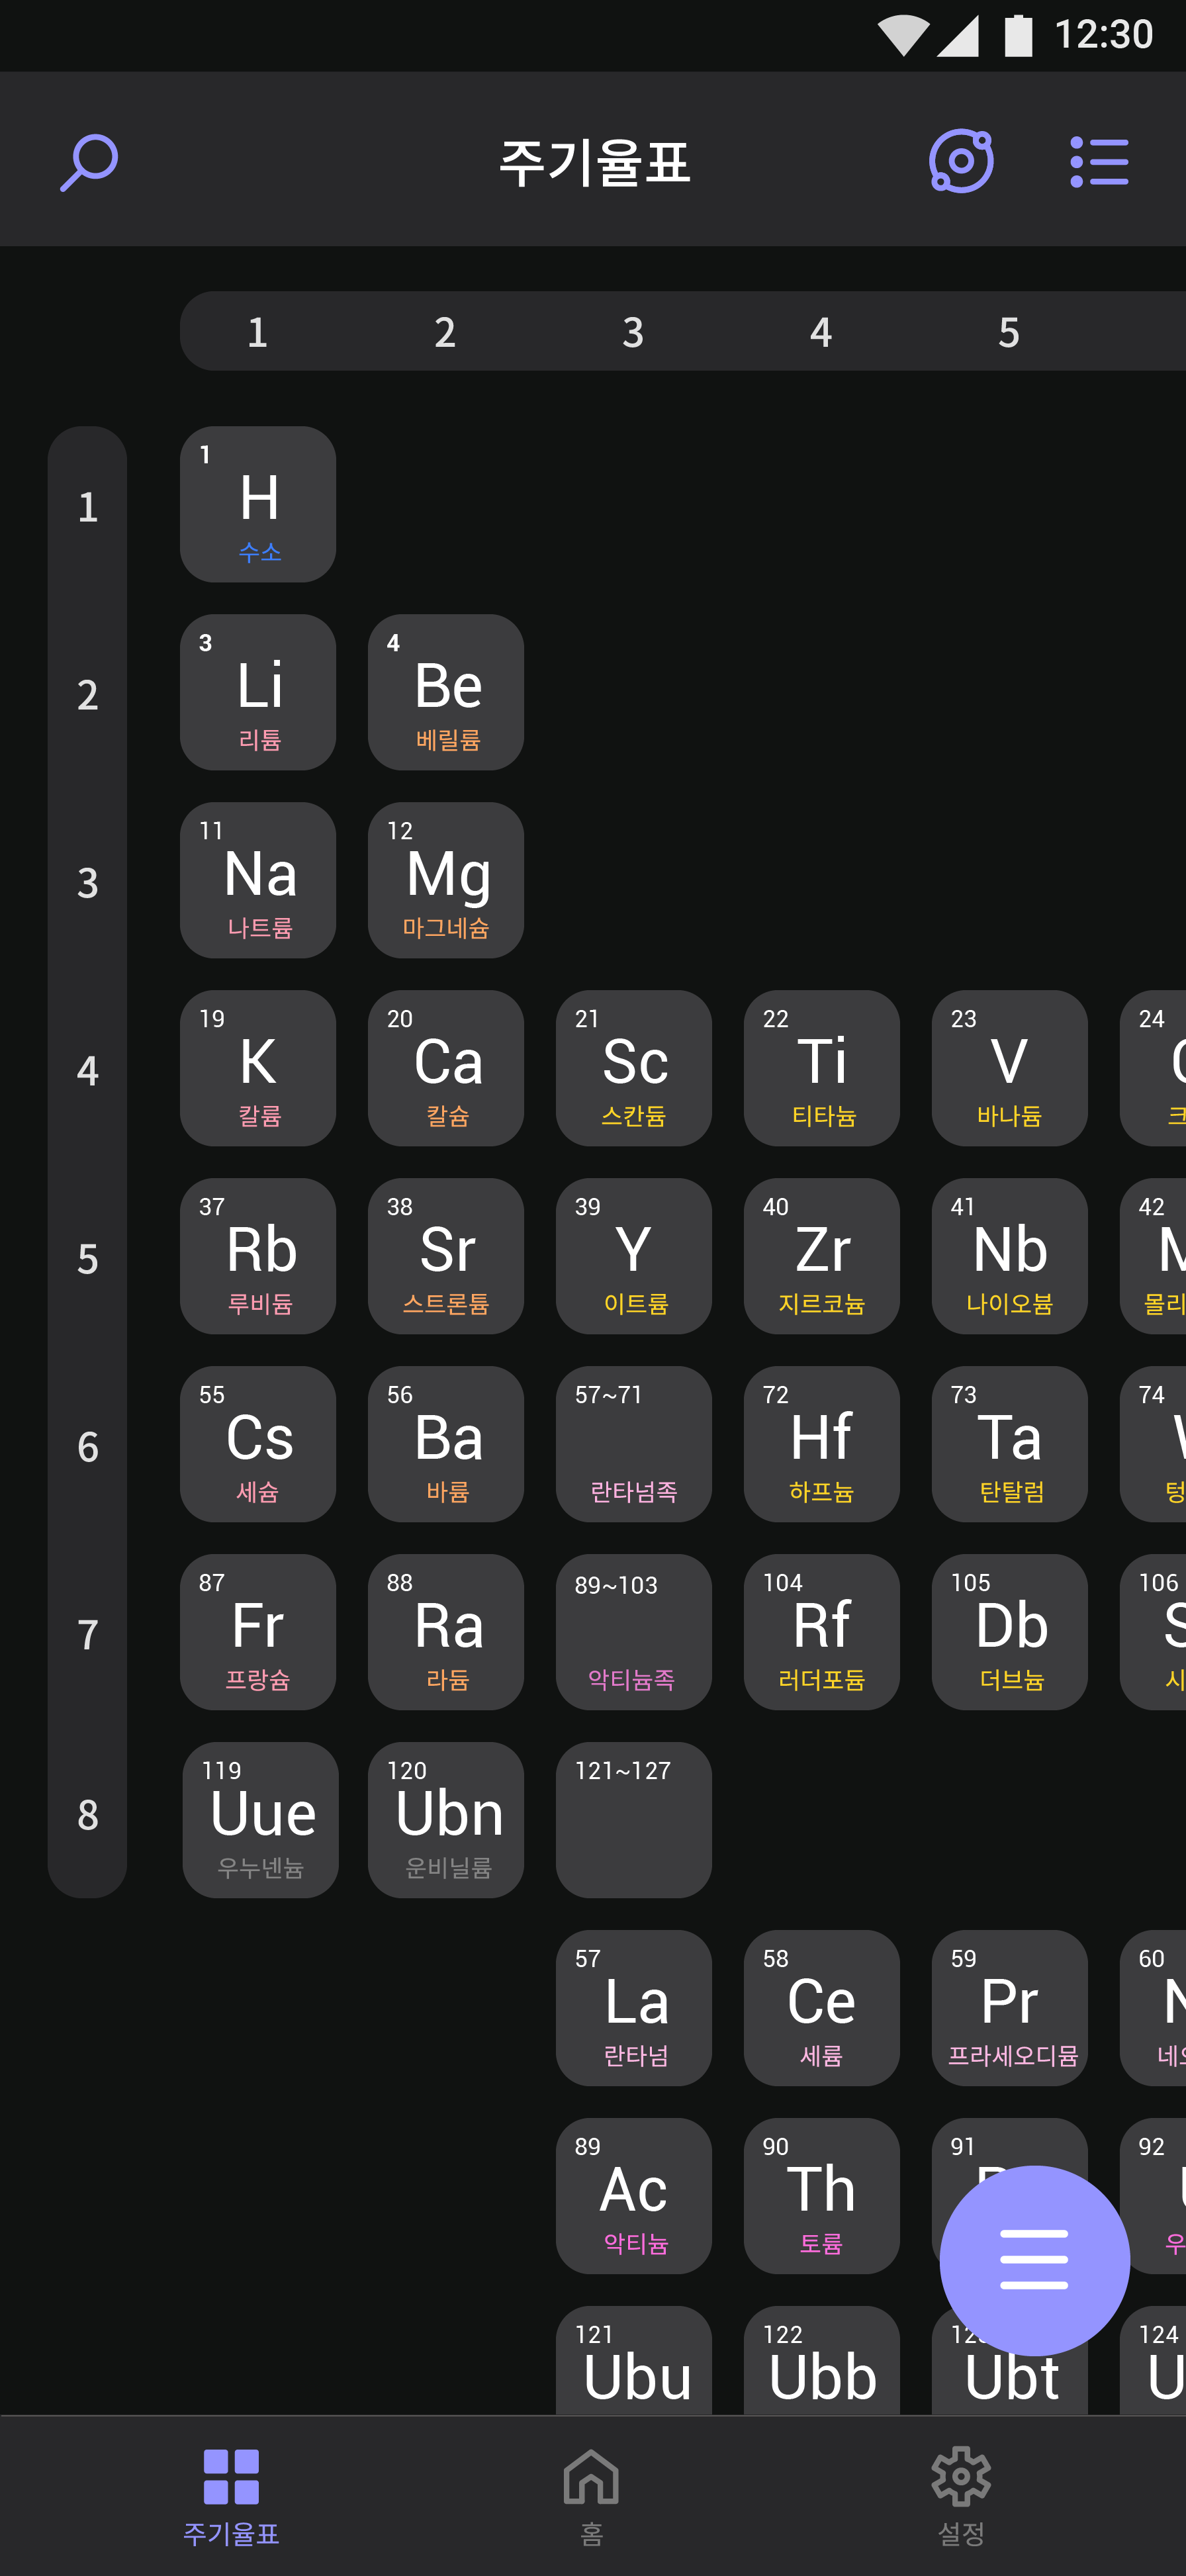Screen dimensions: 1186x2576
Task: Open the Vanadium (V) tile
Action: coord(1010,1068)
